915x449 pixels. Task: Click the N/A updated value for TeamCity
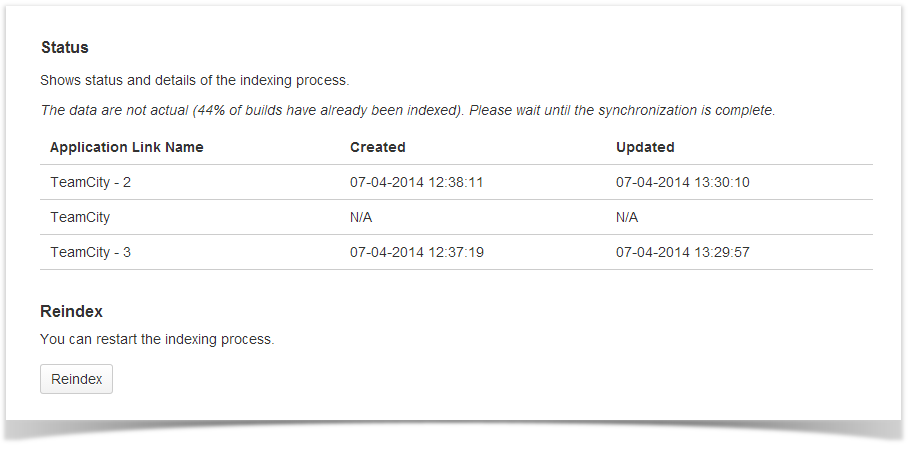[x=627, y=217]
